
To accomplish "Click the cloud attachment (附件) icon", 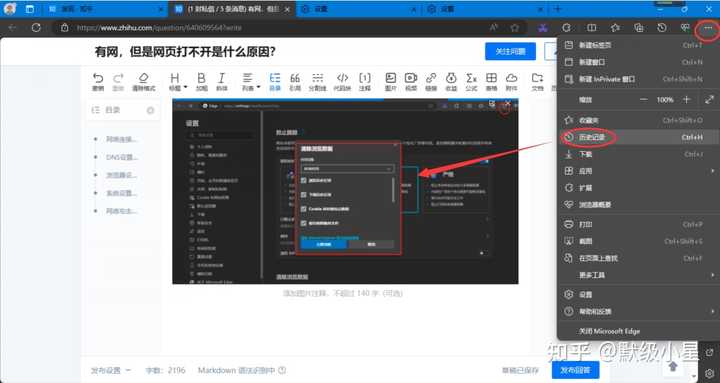I will point(512,82).
